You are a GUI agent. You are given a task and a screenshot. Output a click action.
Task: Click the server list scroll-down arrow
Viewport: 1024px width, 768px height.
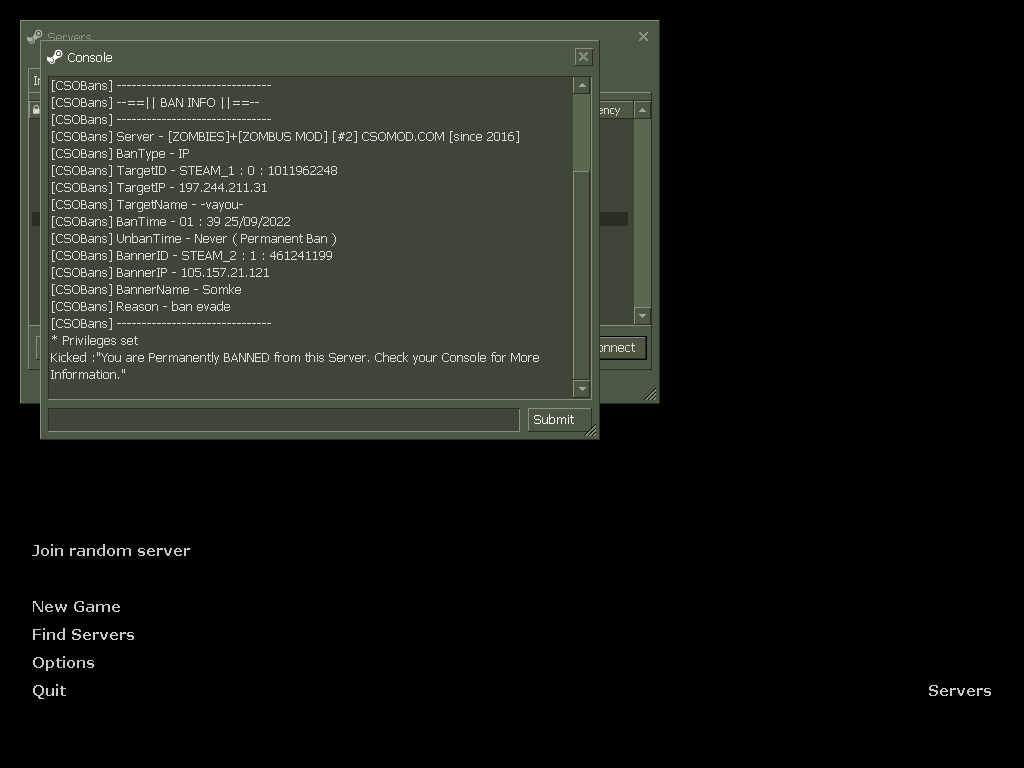[642, 316]
